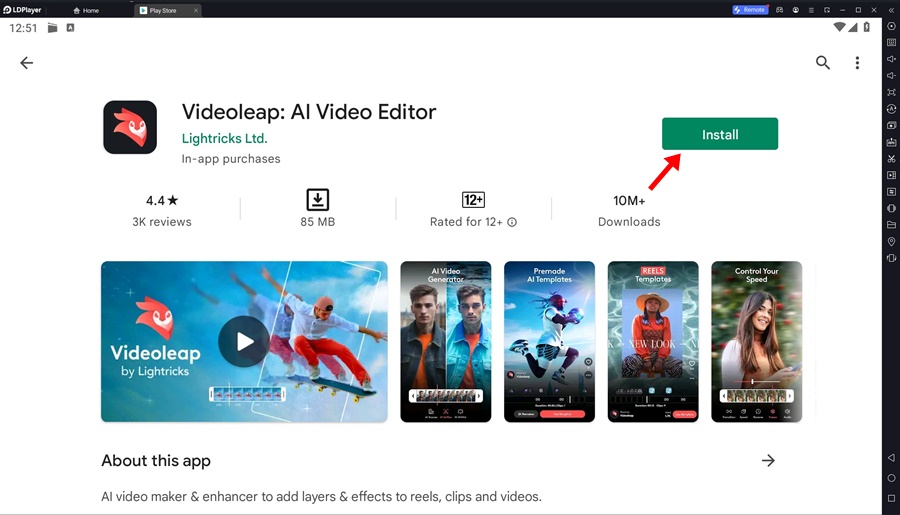Click the Android back triangle button
This screenshot has width=900, height=515.
[891, 458]
